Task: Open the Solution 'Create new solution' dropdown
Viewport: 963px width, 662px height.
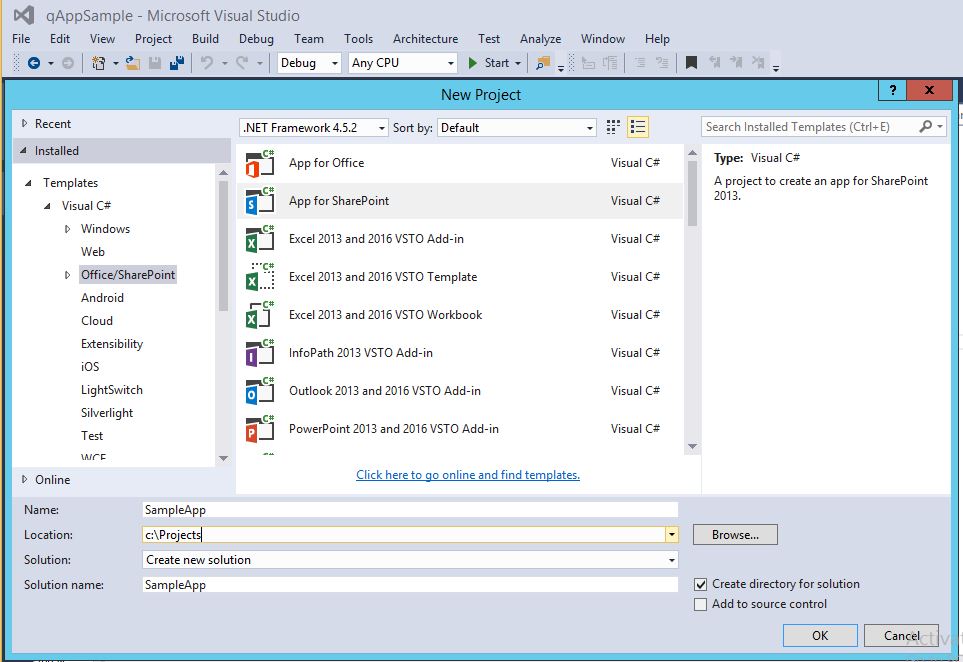Action: click(410, 560)
